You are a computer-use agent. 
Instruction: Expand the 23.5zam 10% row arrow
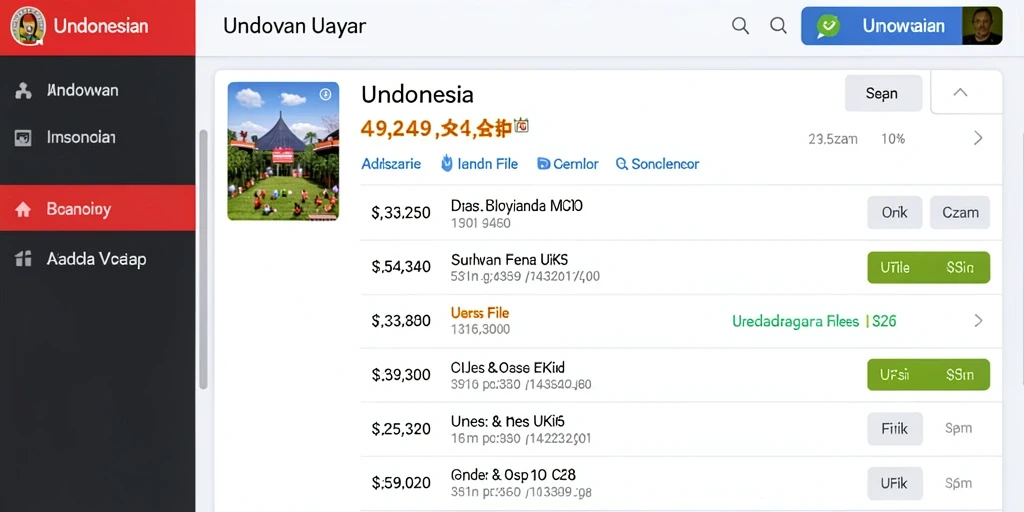coord(978,138)
